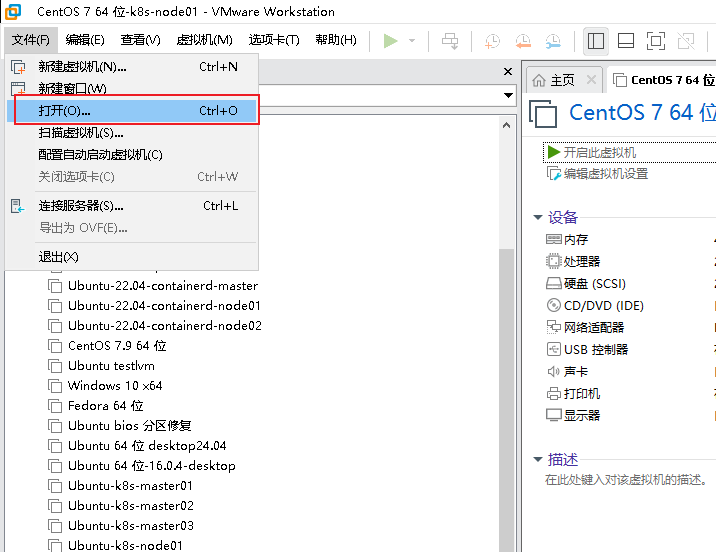Click the library scrollbar up arrow

click(x=506, y=125)
